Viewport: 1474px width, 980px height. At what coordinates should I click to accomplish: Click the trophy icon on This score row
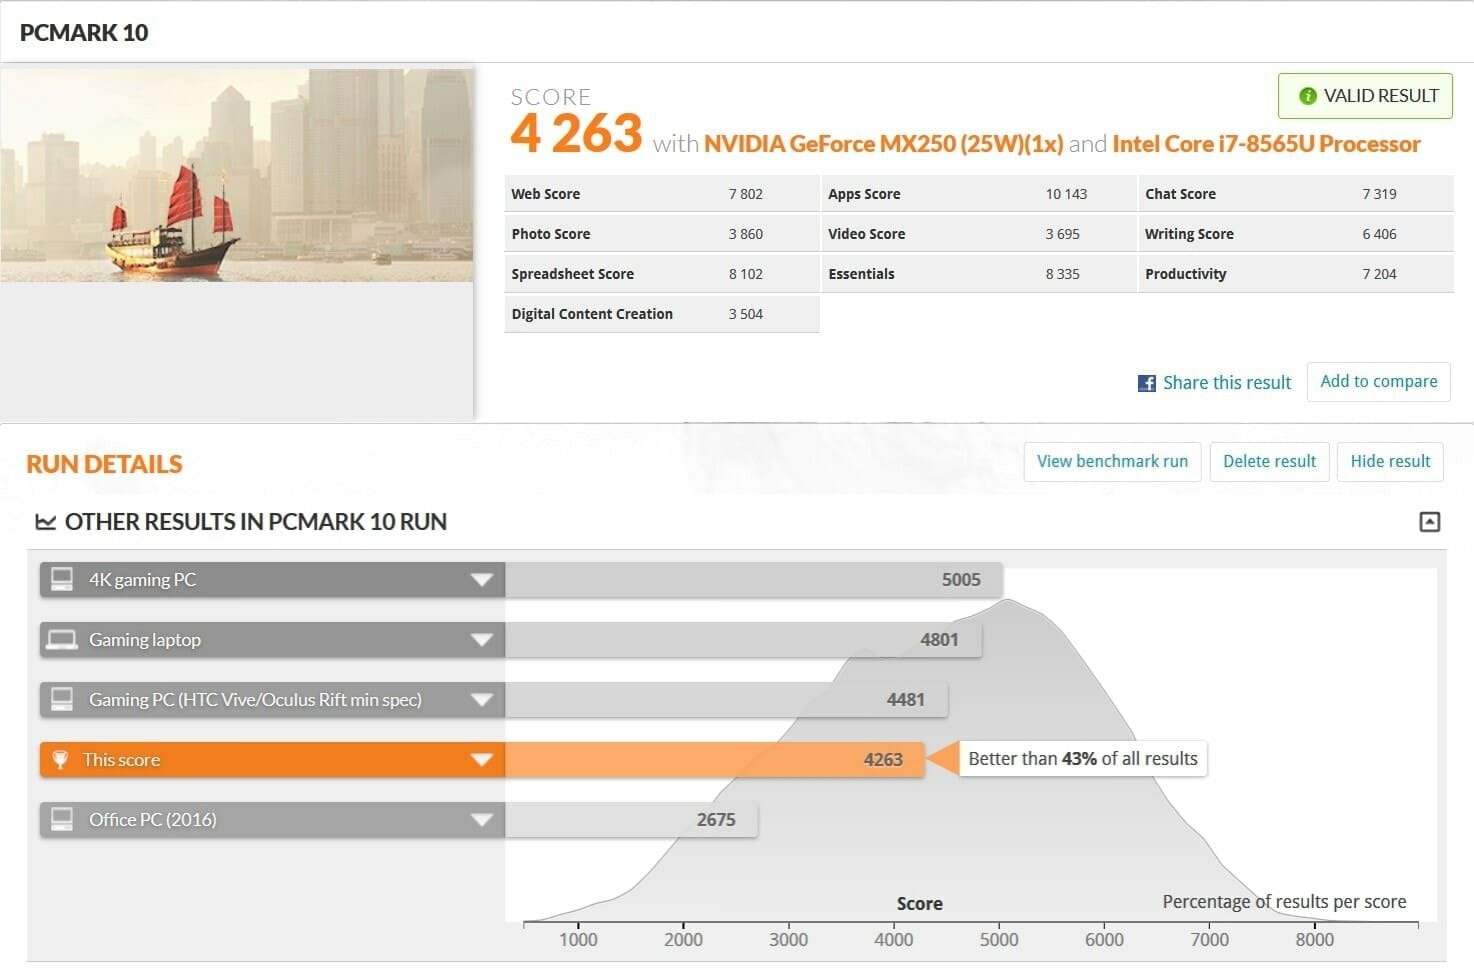coord(60,760)
